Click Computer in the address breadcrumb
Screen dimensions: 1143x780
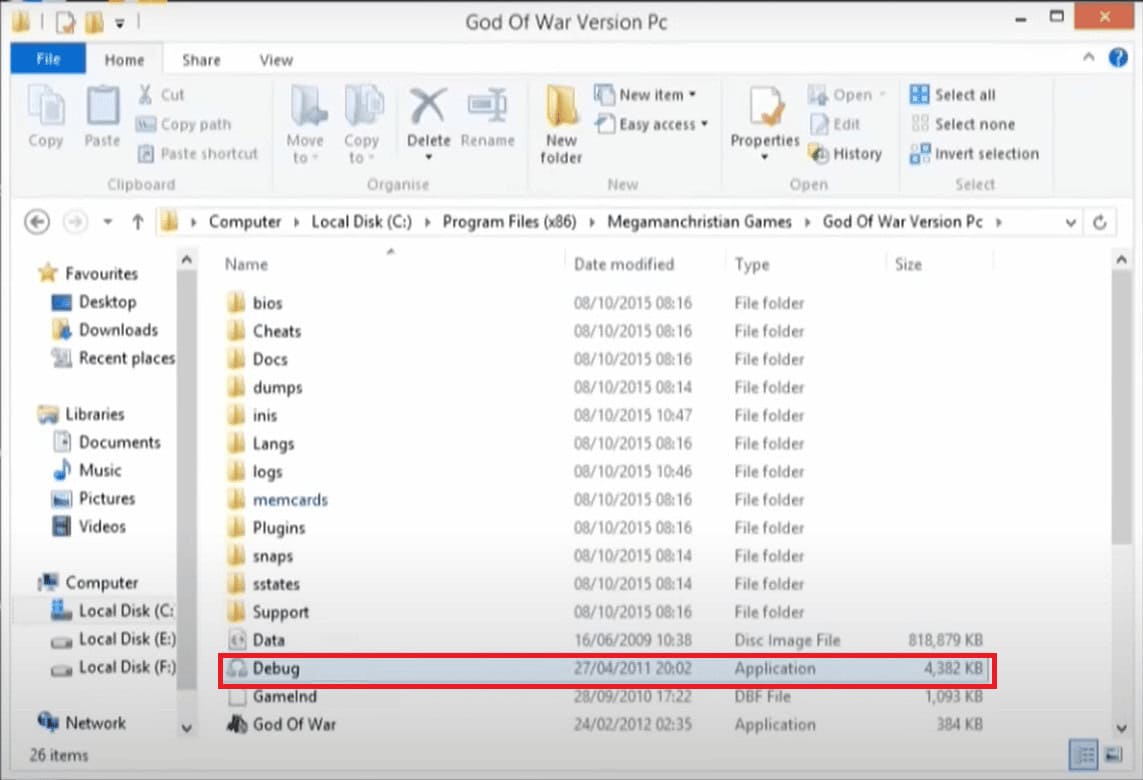(x=245, y=222)
